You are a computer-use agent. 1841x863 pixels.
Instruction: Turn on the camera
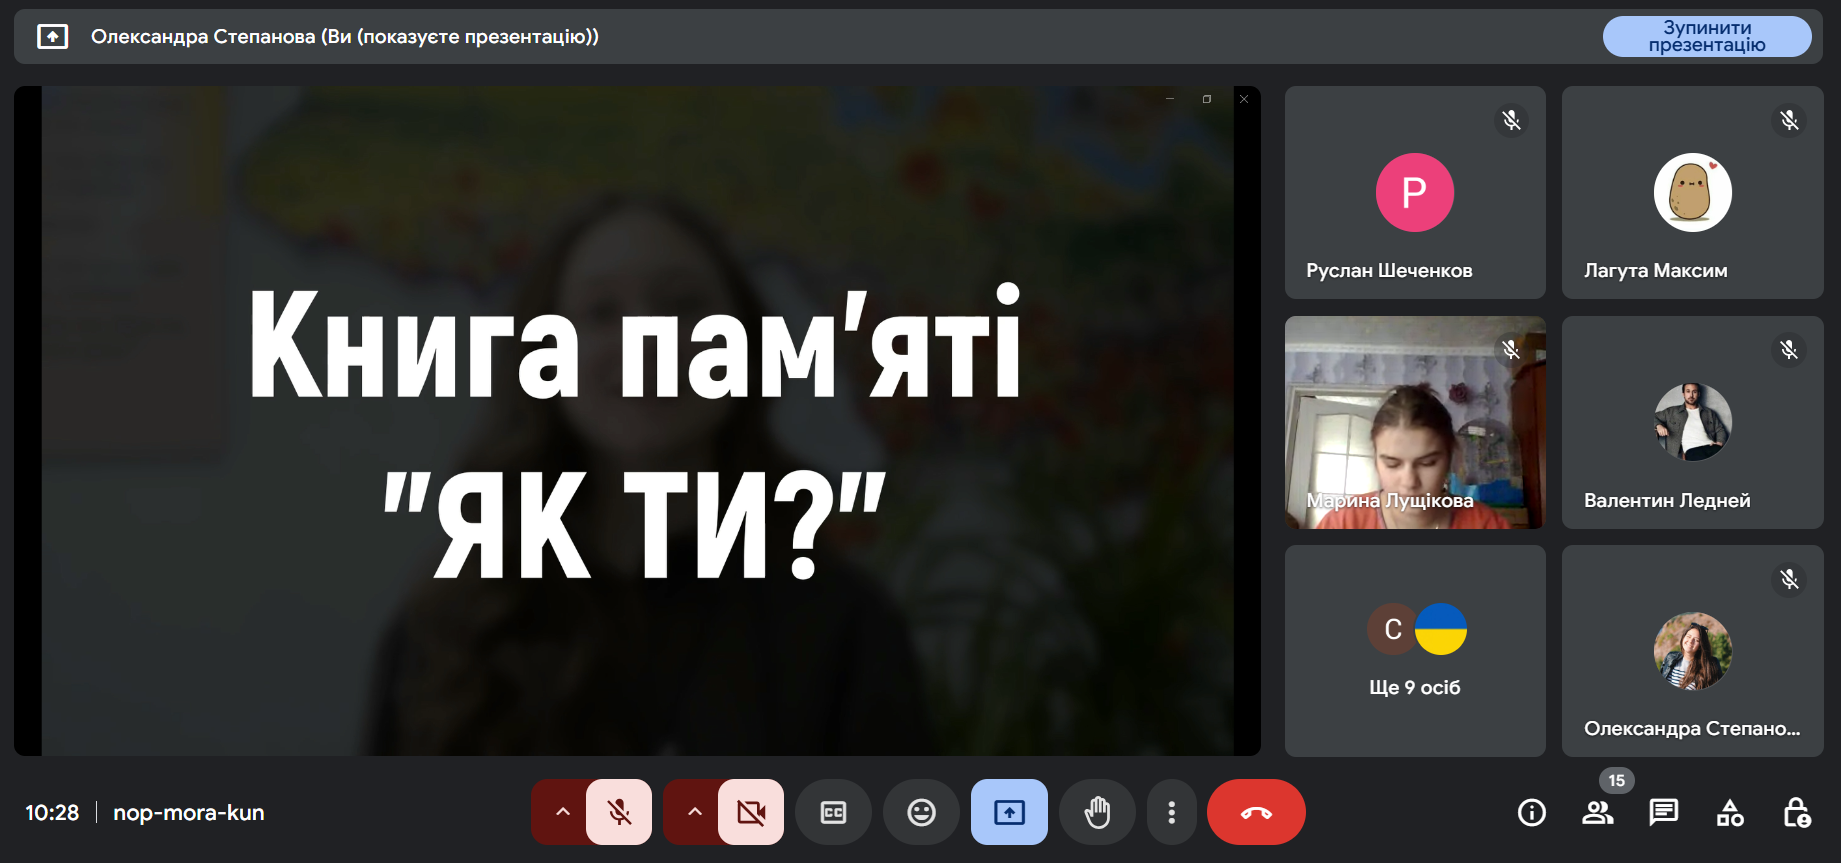pyautogui.click(x=751, y=813)
